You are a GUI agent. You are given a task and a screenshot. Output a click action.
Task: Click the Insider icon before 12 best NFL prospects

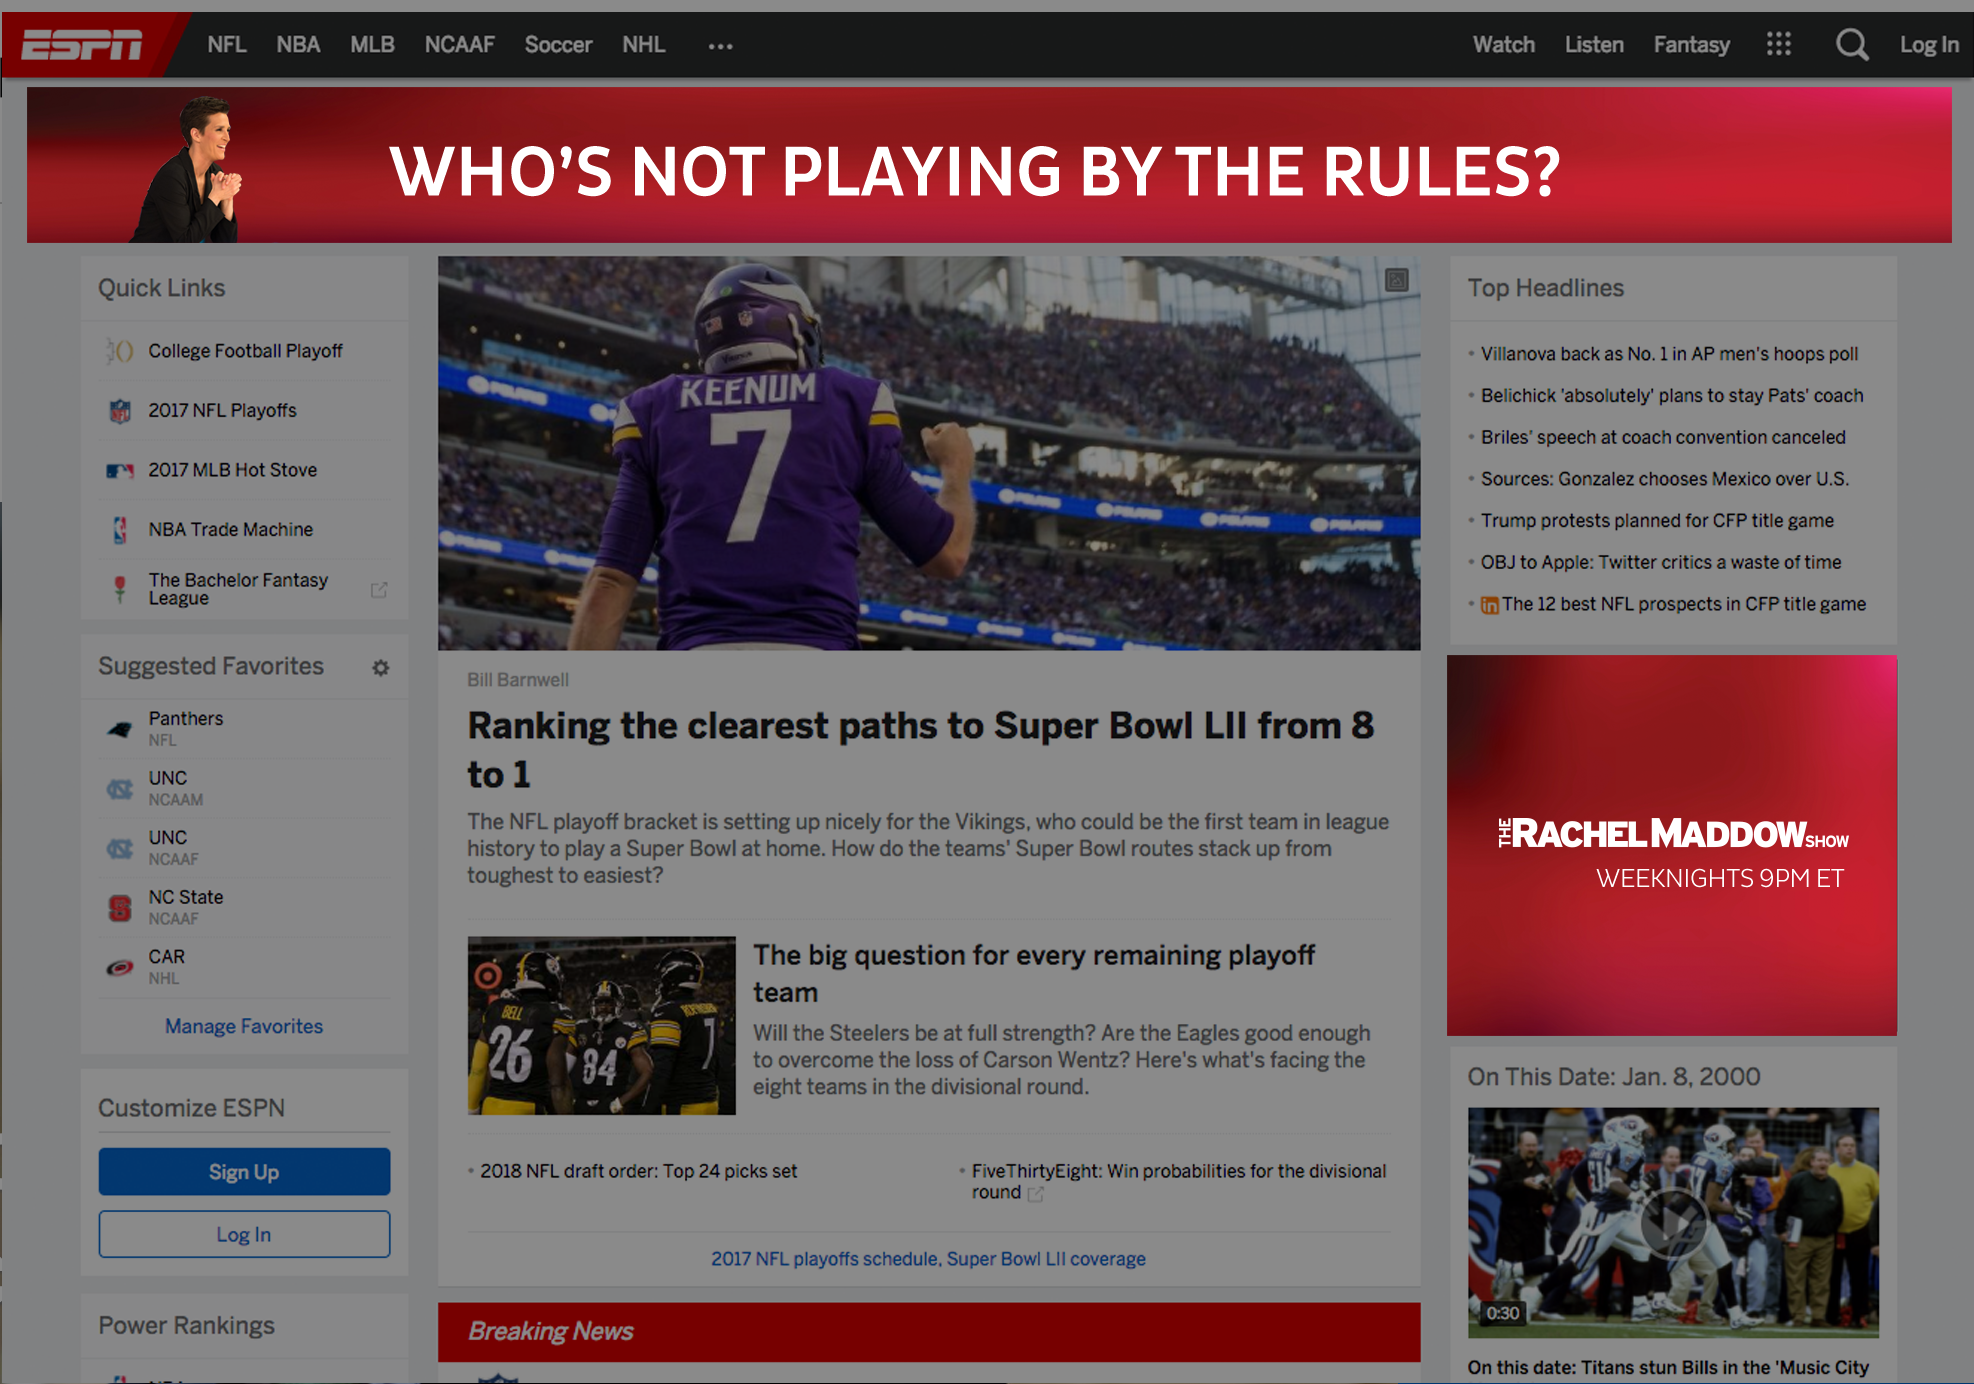pyautogui.click(x=1489, y=605)
